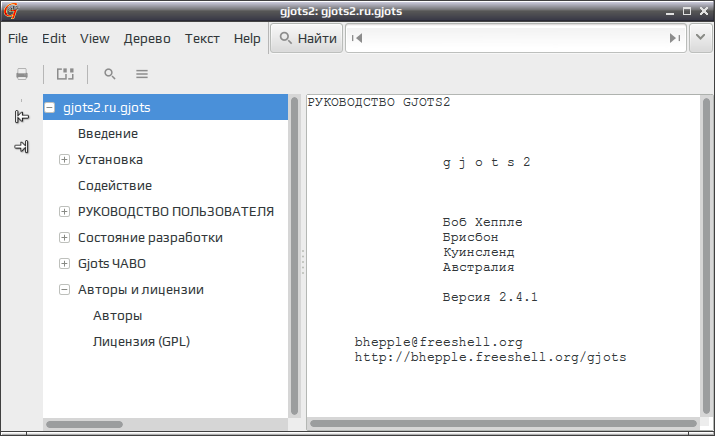
Task: Click the print toolbar icon
Action: pyautogui.click(x=21, y=74)
